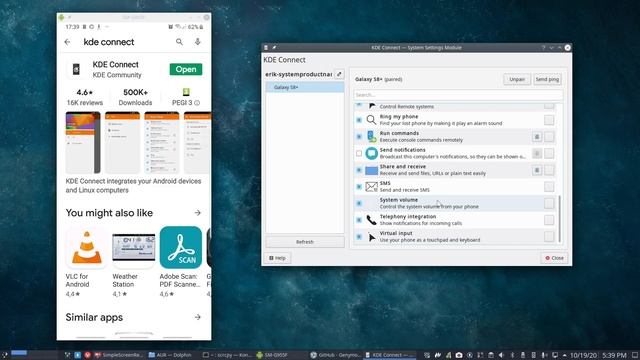Click the pin icon in KDE Connect titlebar

pyautogui.click(x=274, y=48)
